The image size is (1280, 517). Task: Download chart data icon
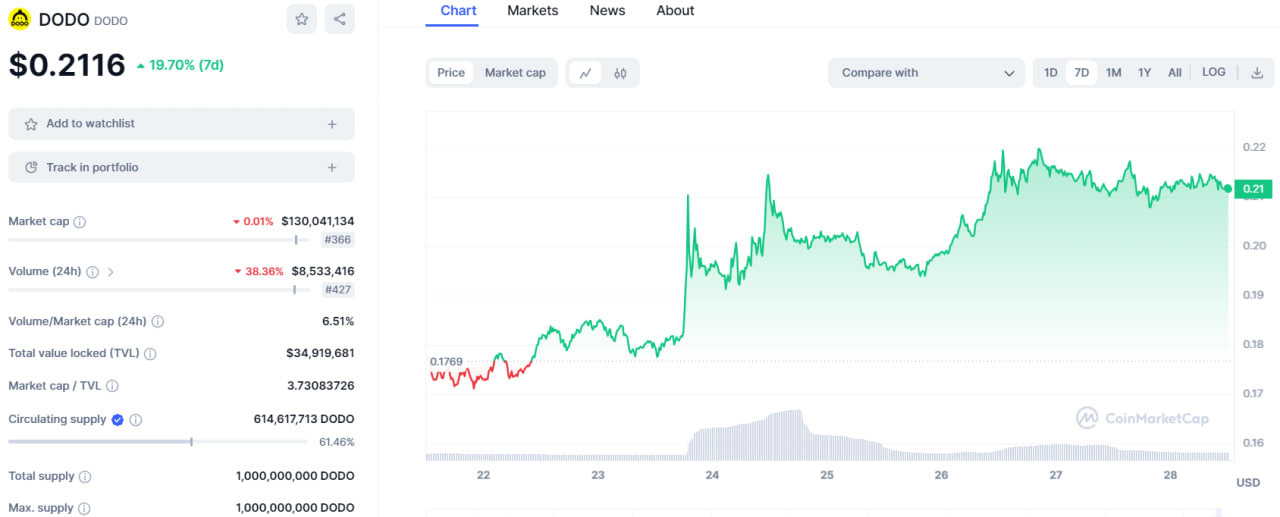1257,73
